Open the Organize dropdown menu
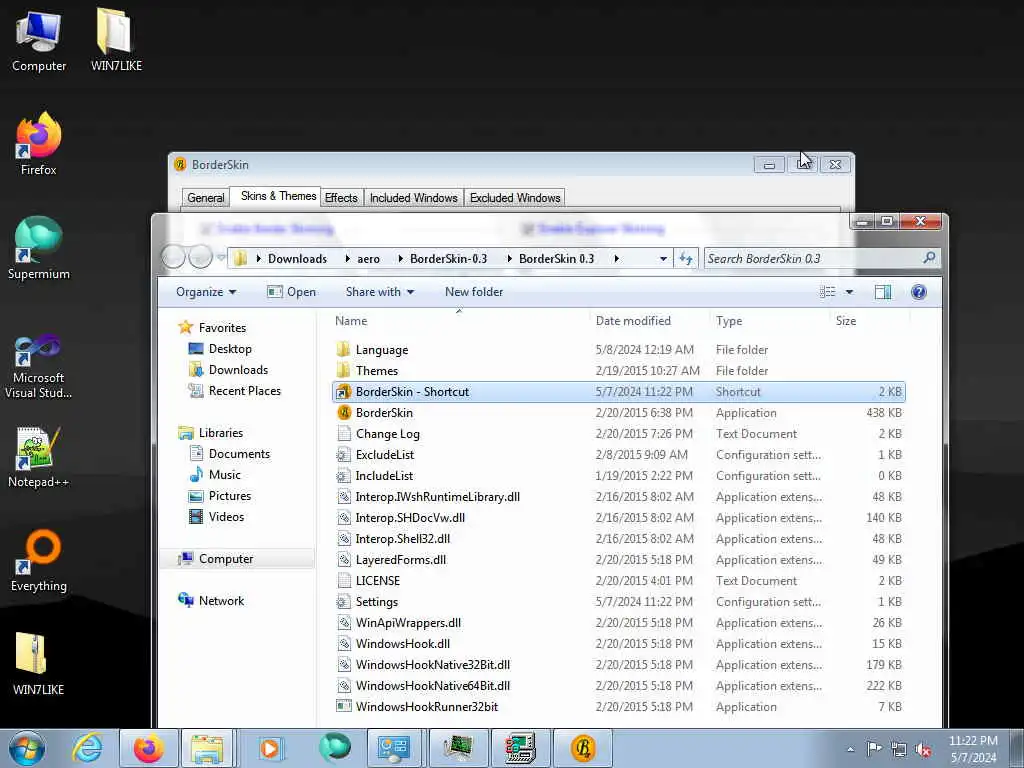Viewport: 1024px width, 768px height. [206, 292]
